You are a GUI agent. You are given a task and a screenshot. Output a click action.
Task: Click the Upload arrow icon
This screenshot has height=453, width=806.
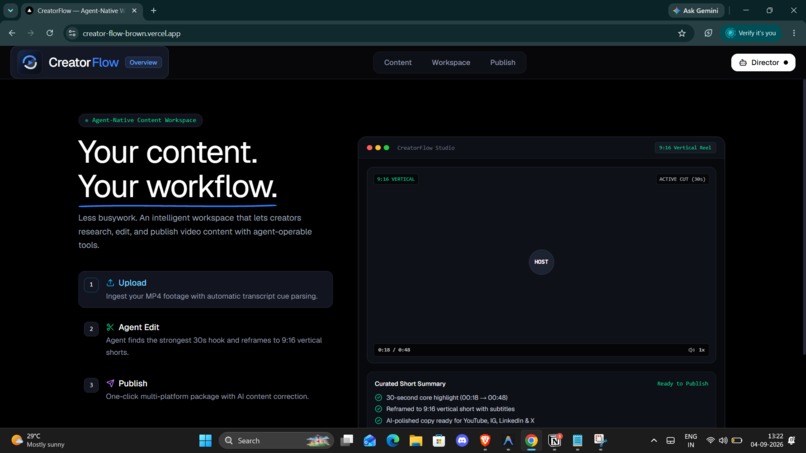click(110, 283)
